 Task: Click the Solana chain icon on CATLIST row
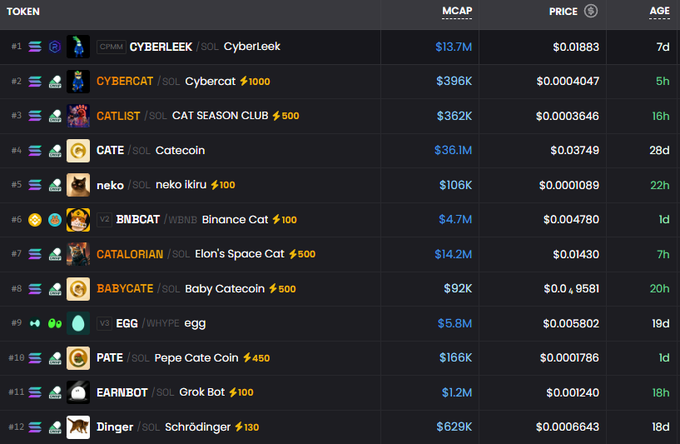35,116
